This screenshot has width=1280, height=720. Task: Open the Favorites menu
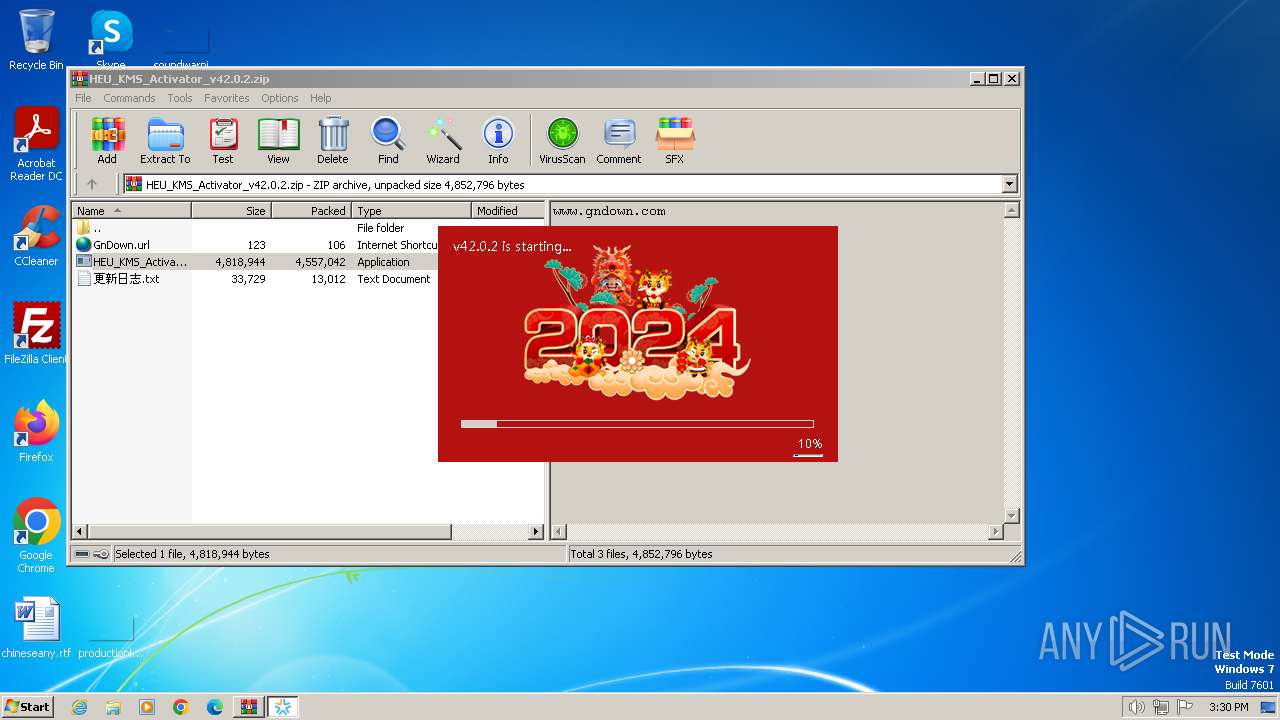(x=227, y=98)
